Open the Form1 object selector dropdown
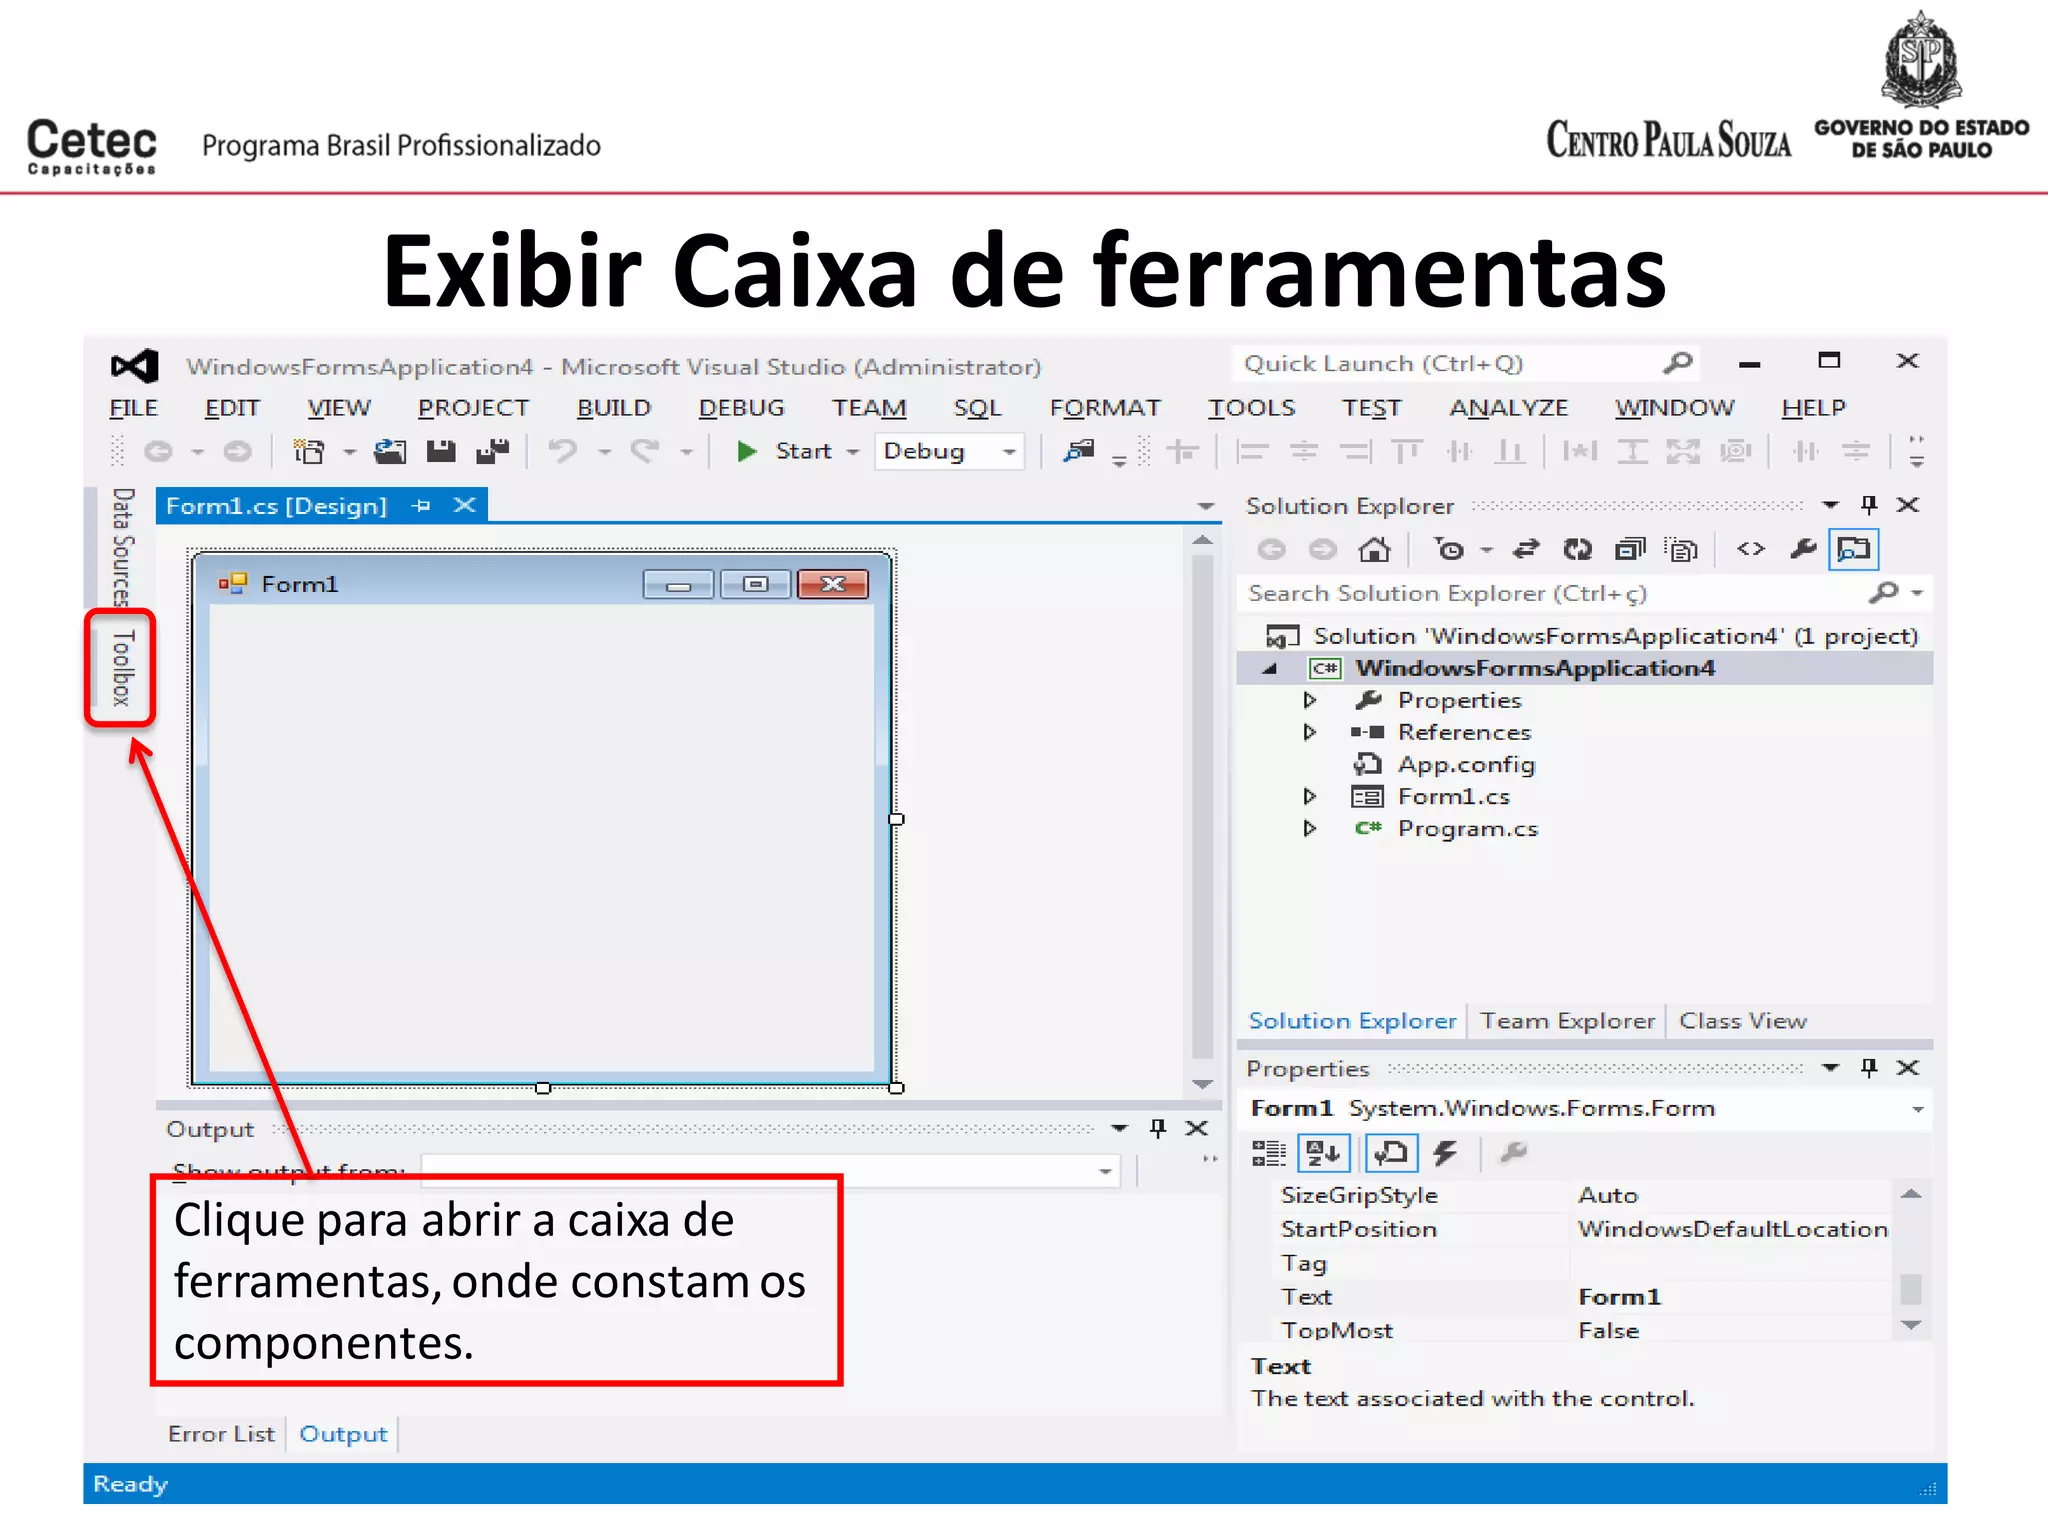The width and height of the screenshot is (2048, 1536). pyautogui.click(x=1918, y=1109)
